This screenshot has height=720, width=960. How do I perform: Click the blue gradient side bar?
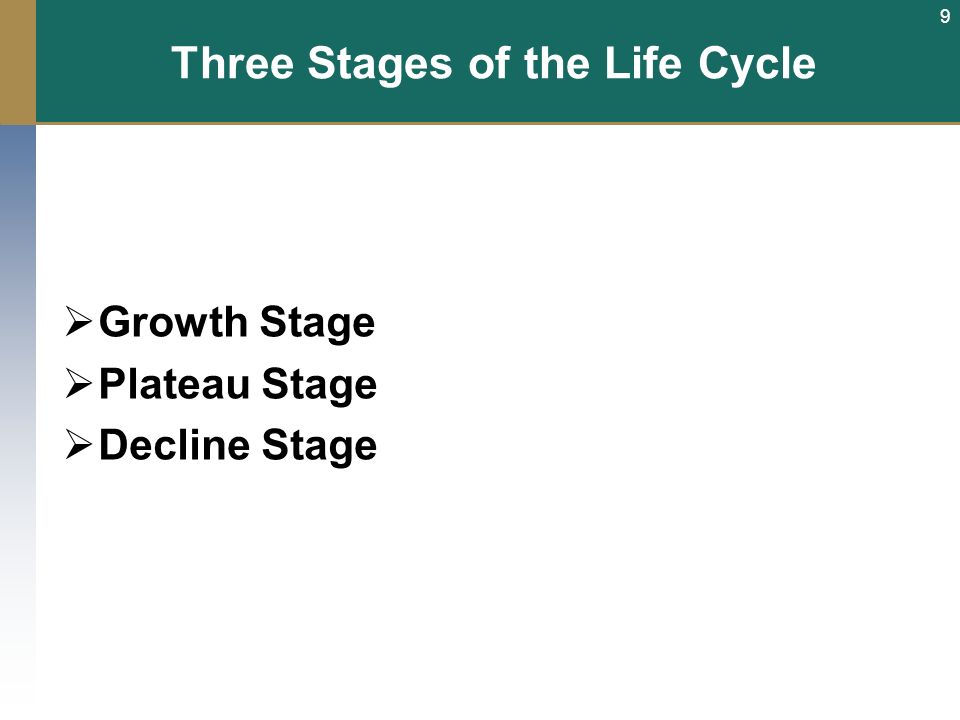pyautogui.click(x=18, y=404)
